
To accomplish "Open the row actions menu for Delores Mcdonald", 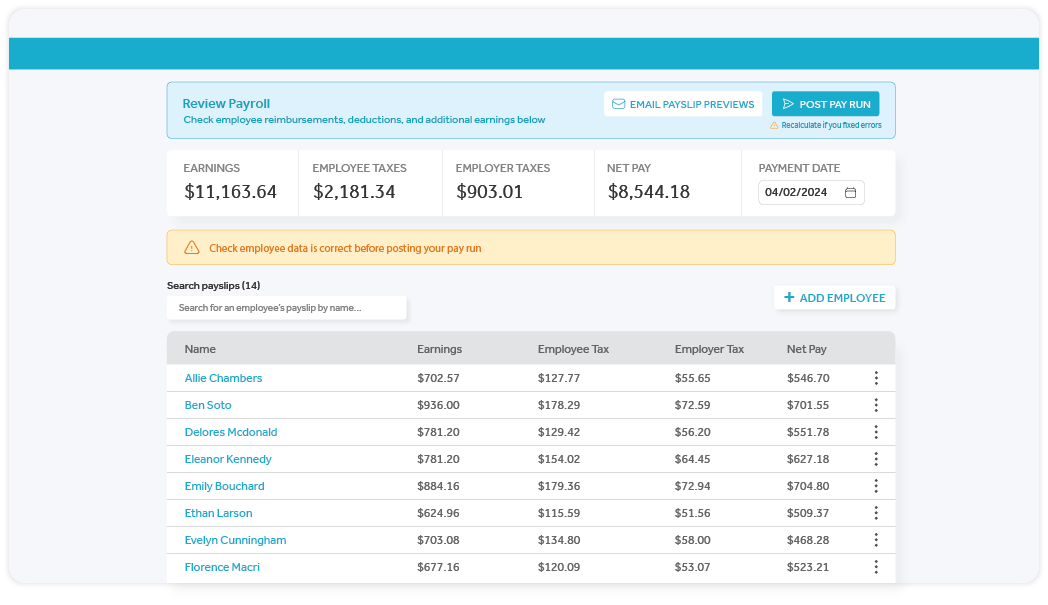I will [876, 432].
